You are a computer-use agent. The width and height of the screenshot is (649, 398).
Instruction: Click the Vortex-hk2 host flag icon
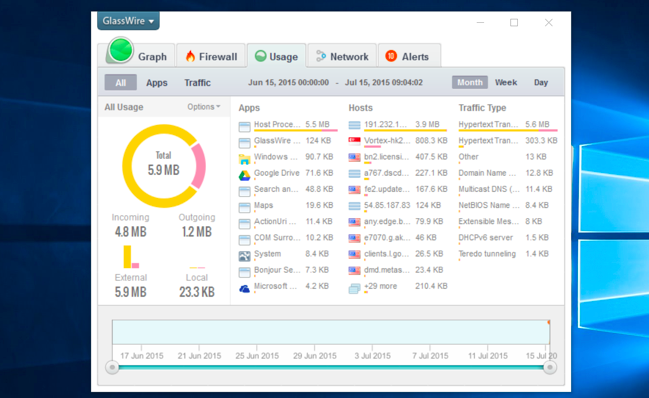[x=354, y=141]
